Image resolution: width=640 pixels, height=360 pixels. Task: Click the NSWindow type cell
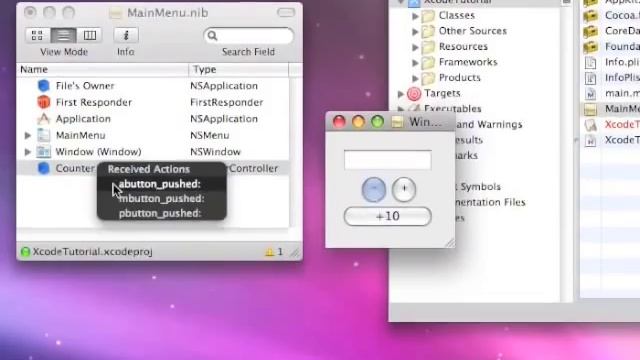215,152
